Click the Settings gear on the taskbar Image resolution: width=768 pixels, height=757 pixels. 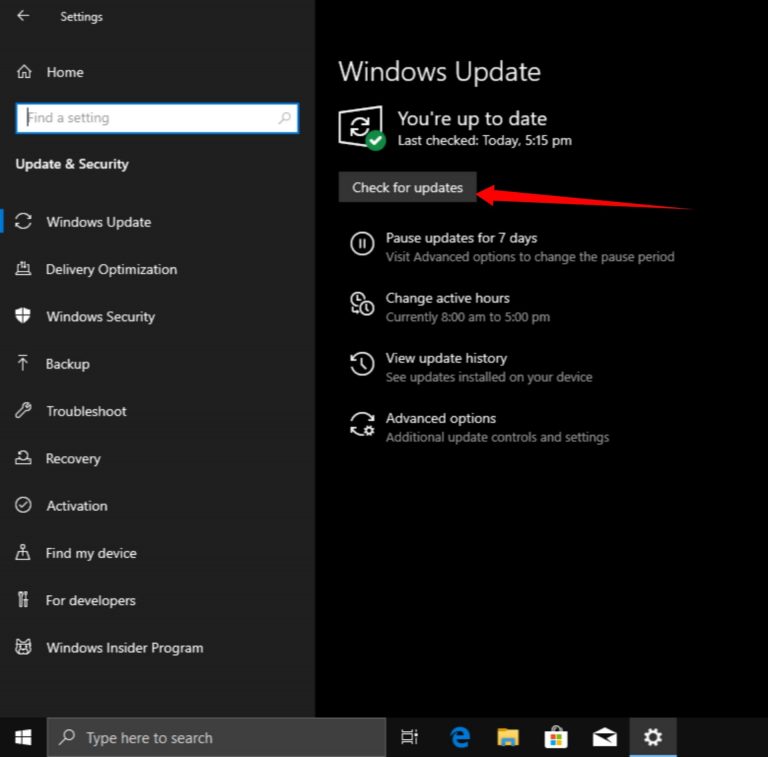653,737
